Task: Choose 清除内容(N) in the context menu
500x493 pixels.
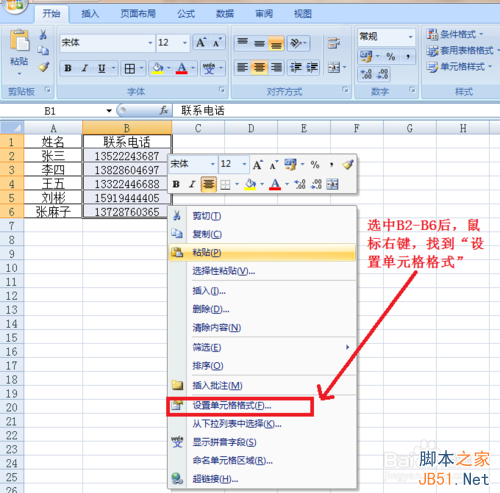Action: pos(262,328)
